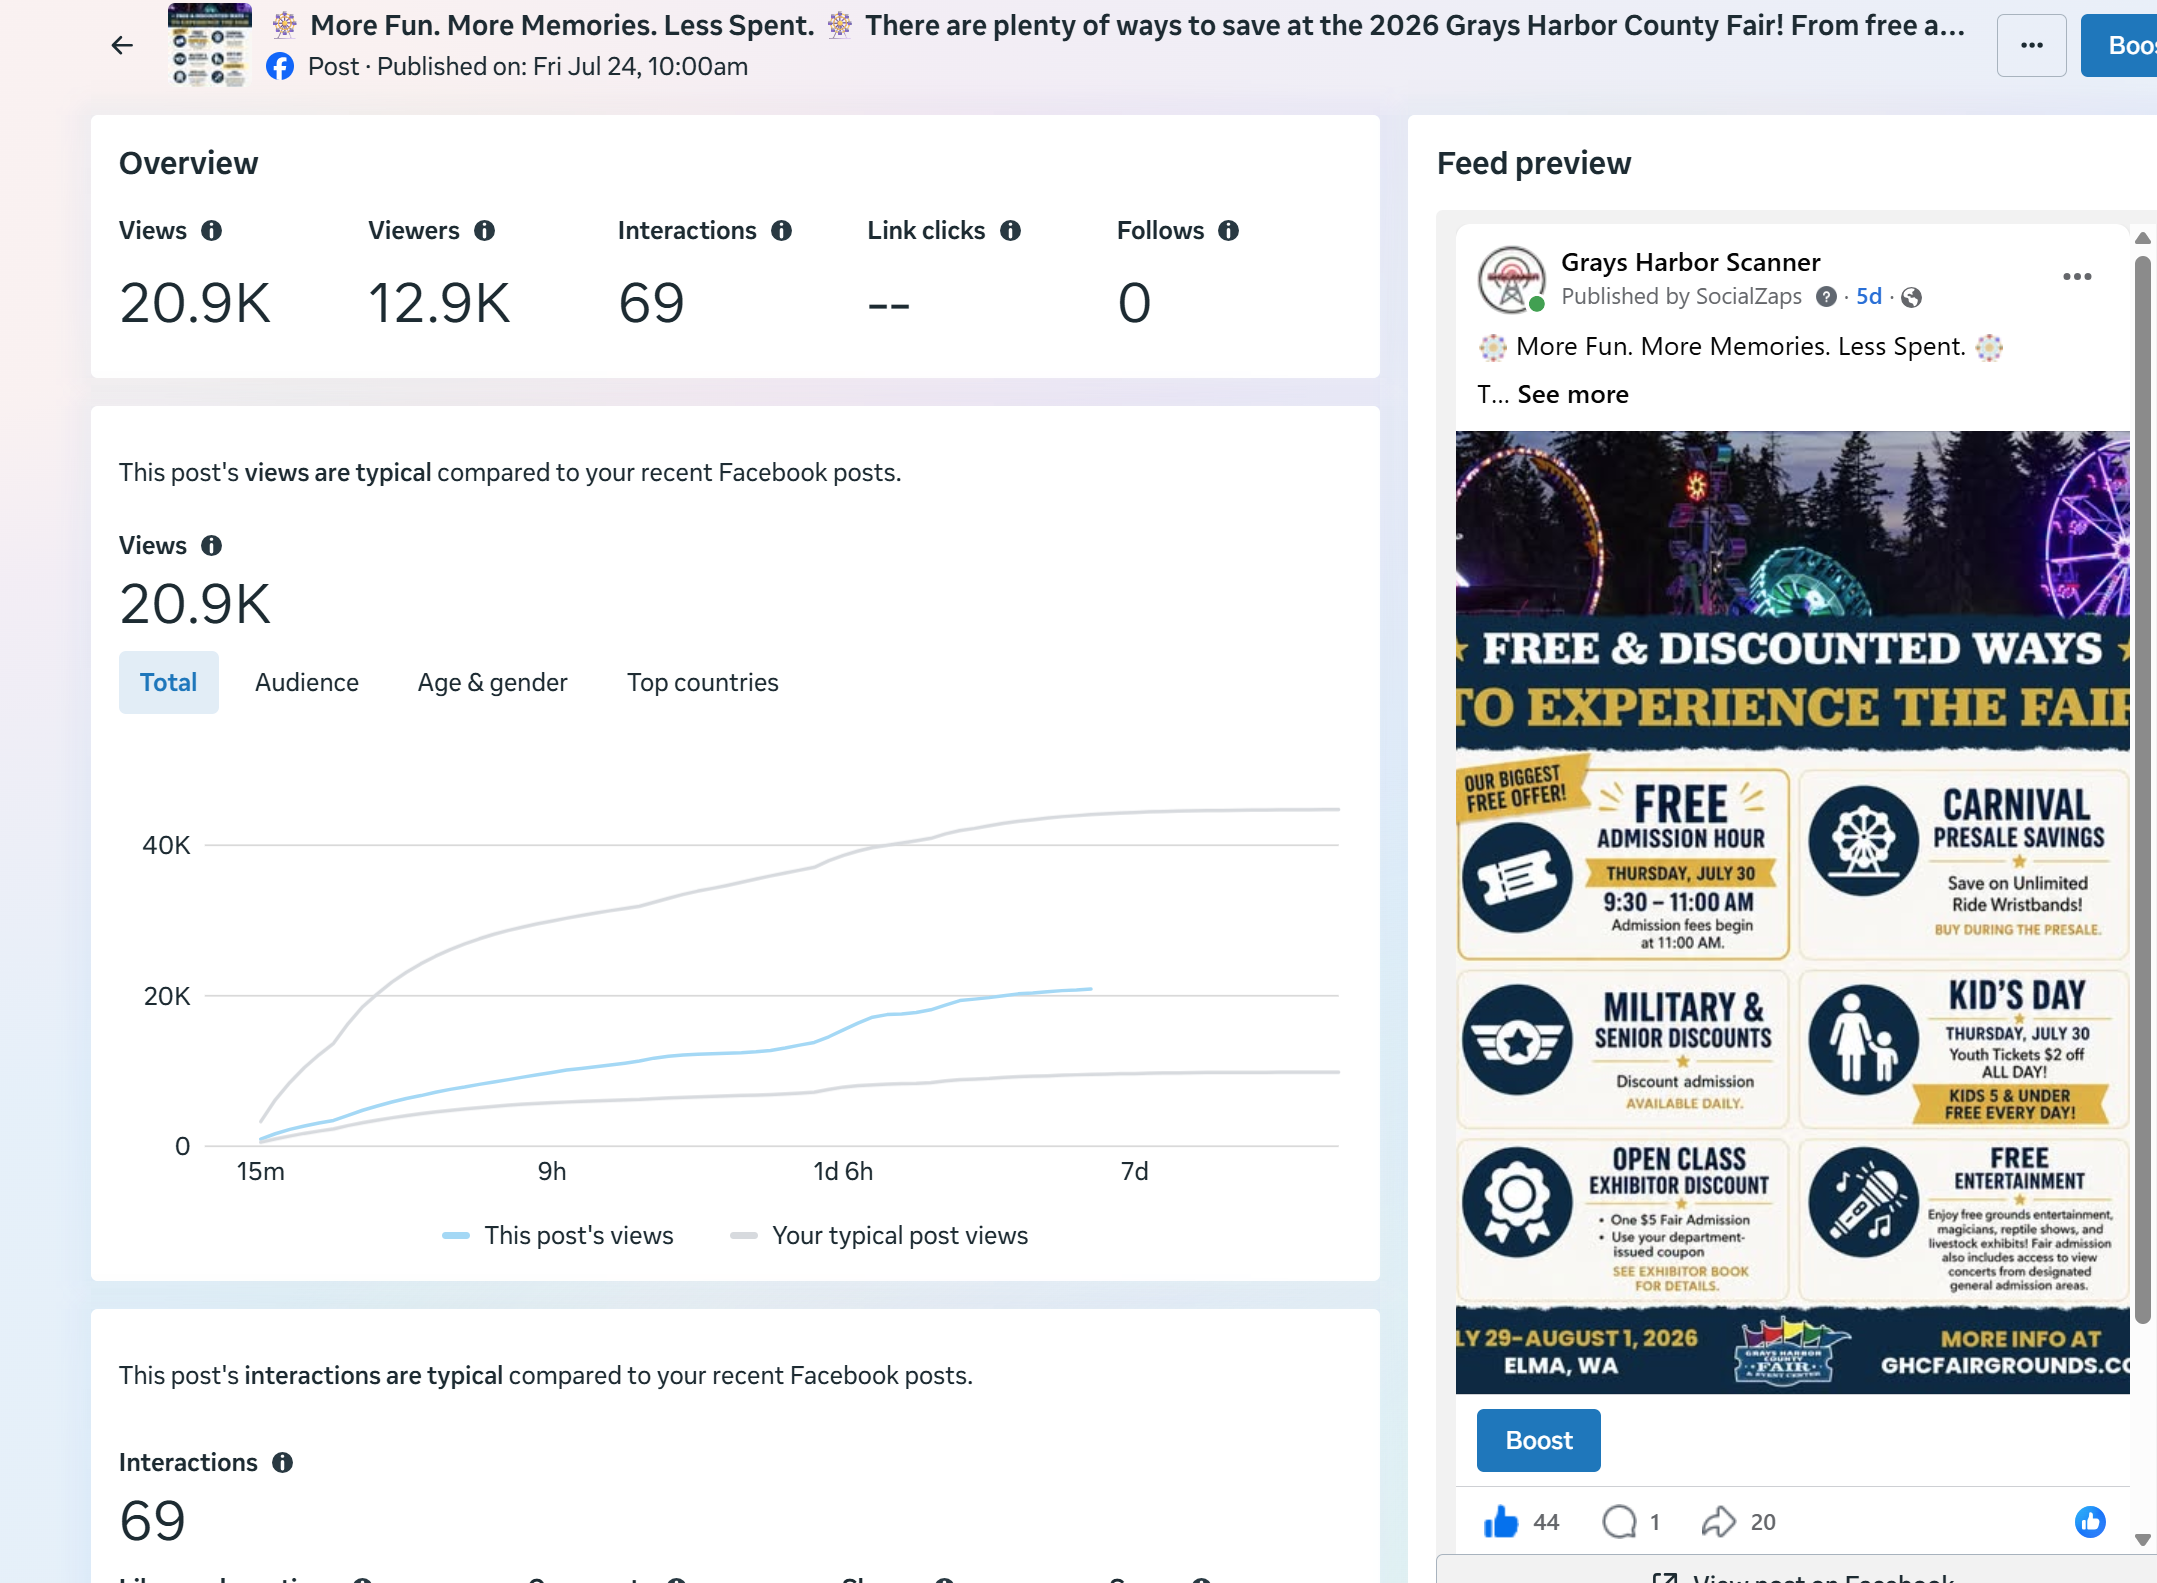
Task: Click Boost button under the post image
Action: [x=1539, y=1441]
